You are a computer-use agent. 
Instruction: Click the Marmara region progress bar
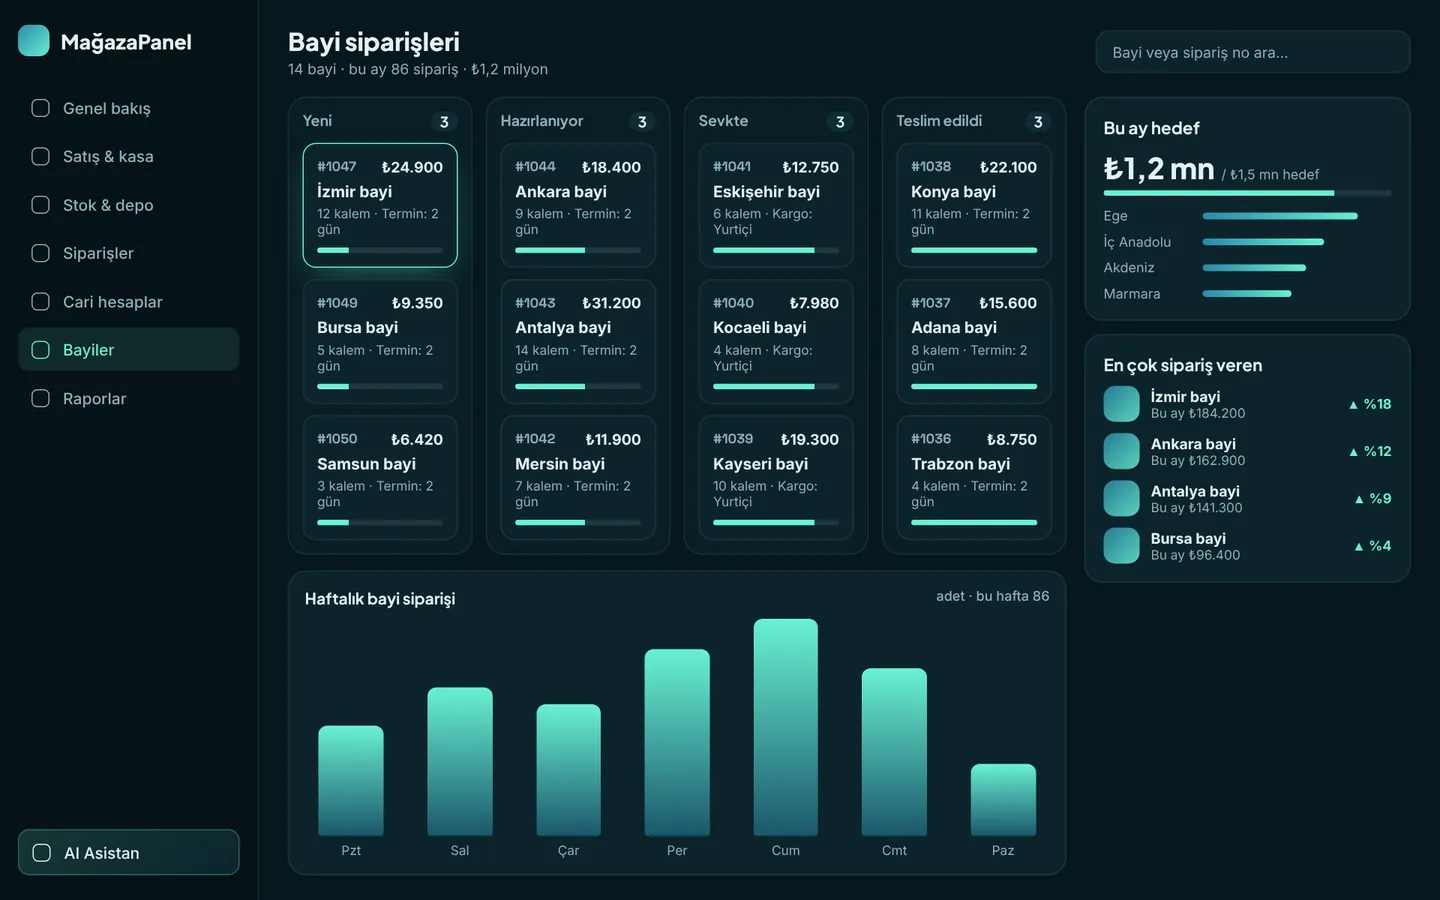click(1247, 294)
